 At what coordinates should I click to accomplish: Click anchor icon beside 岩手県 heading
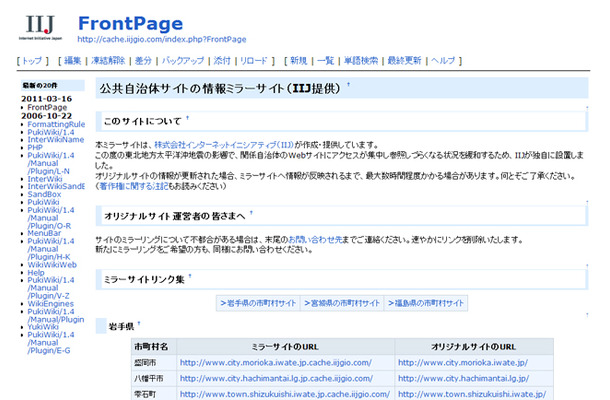(139, 323)
